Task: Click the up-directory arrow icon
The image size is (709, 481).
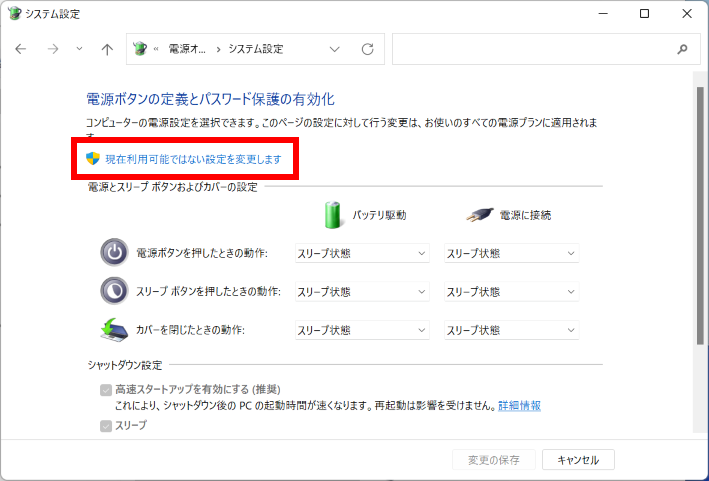Action: [107, 49]
